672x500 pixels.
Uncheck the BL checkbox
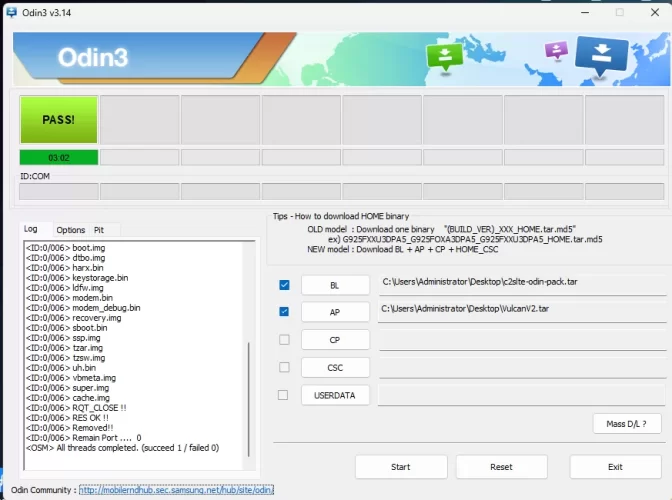284,285
